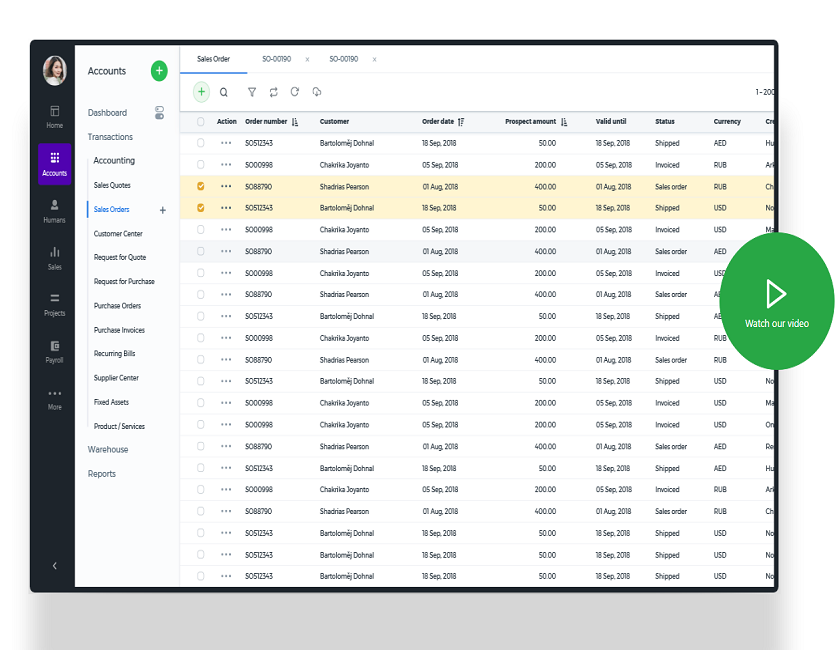Toggle the select-all checkbox in table header

coord(201,122)
